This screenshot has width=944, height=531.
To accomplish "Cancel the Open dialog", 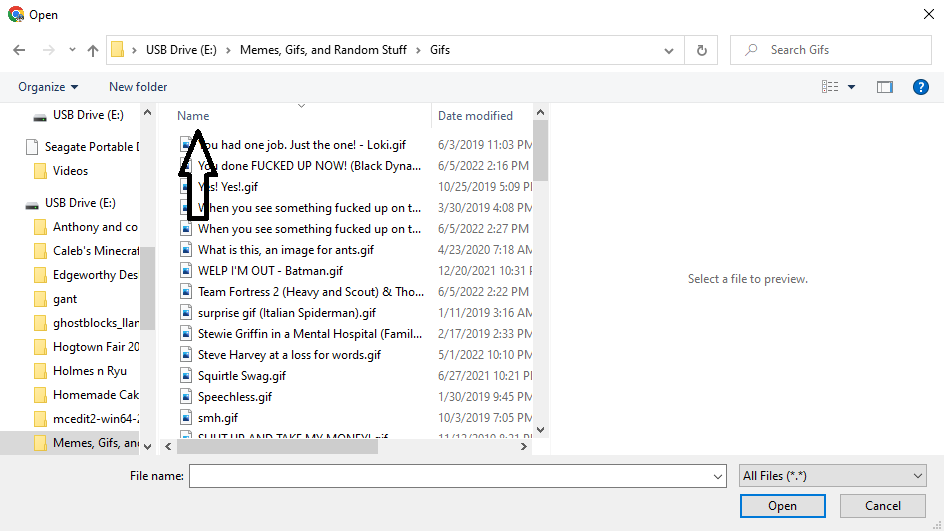I will 883,506.
